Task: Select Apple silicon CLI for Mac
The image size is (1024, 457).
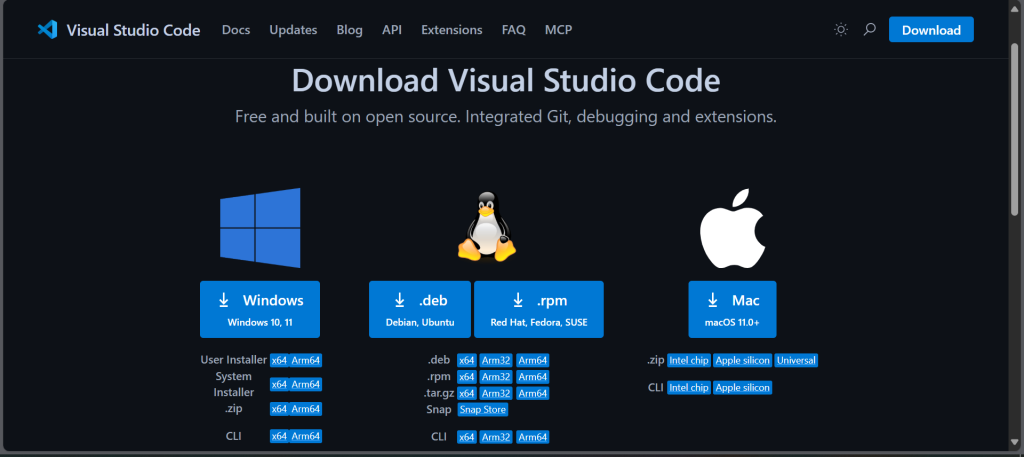Action: click(x=743, y=388)
